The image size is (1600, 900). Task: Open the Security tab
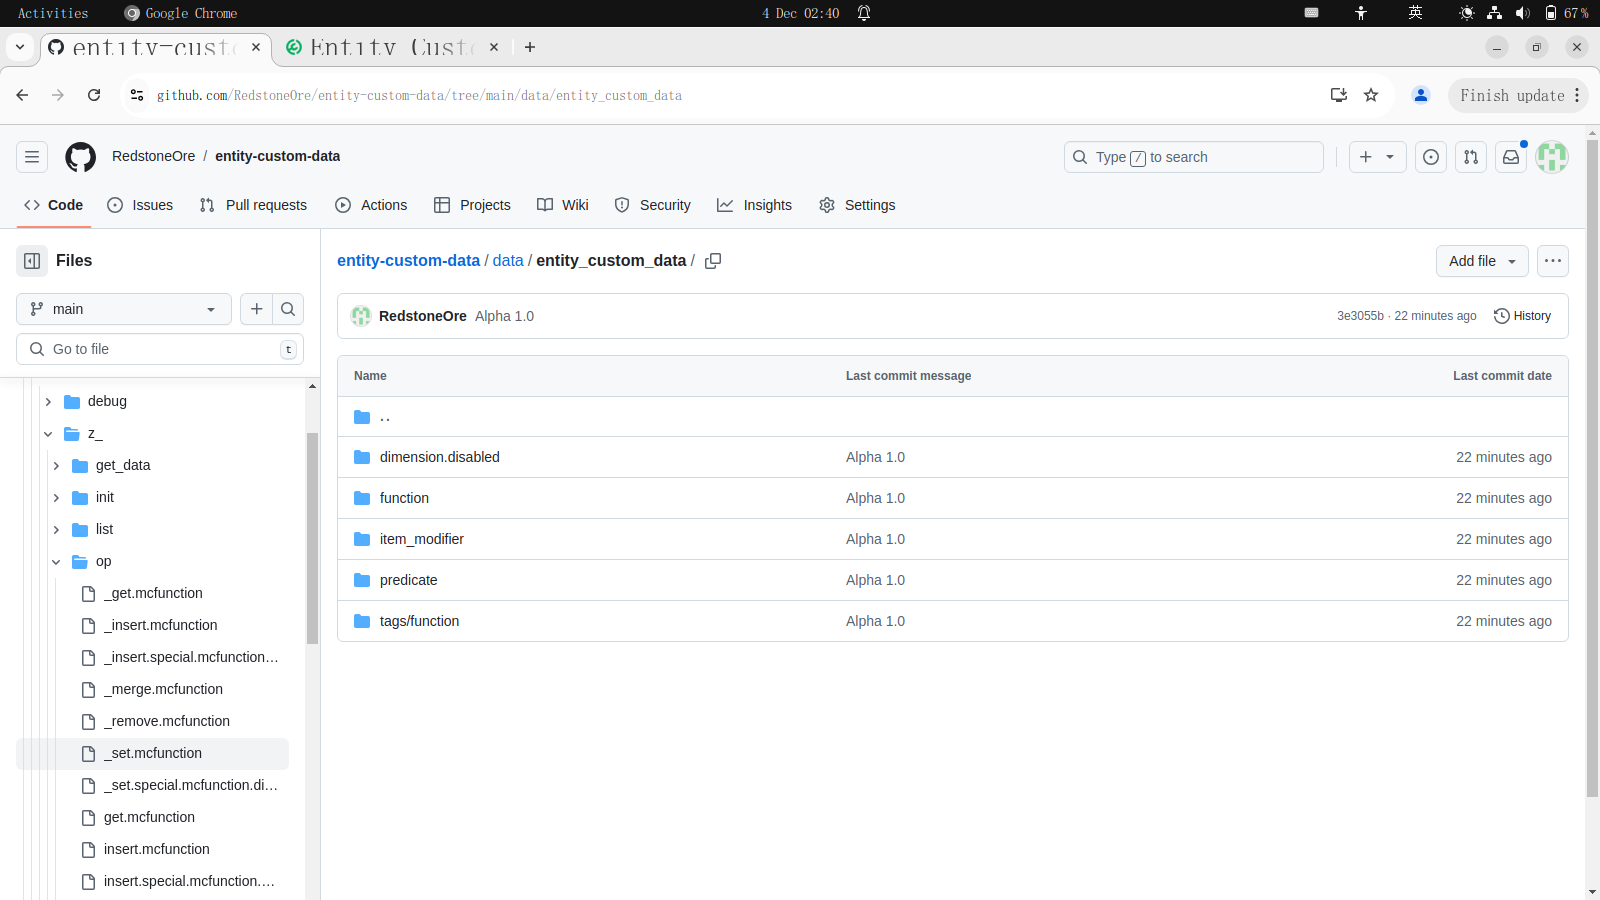tap(652, 205)
